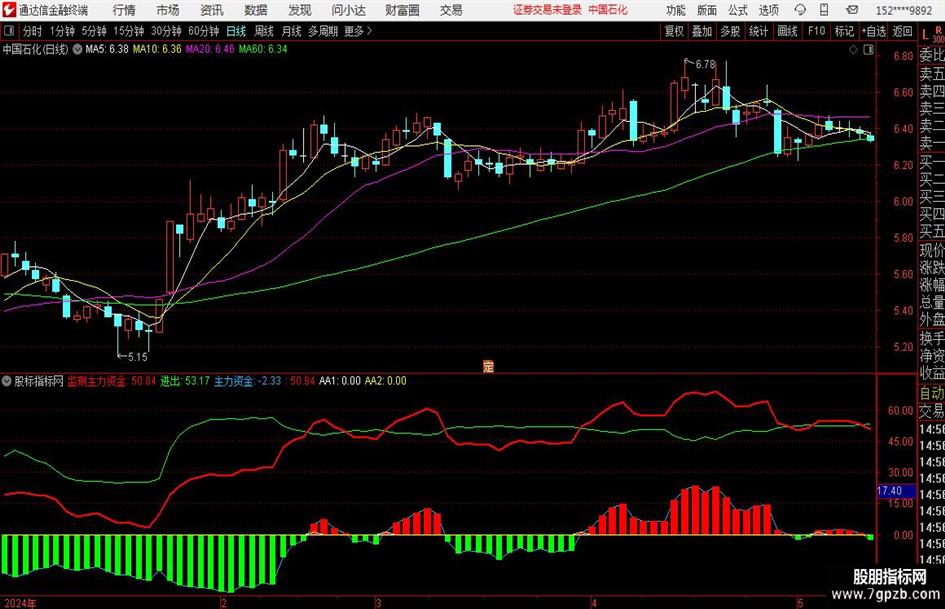
Task: Switch to the 30分钟 period tab
Action: [166, 31]
